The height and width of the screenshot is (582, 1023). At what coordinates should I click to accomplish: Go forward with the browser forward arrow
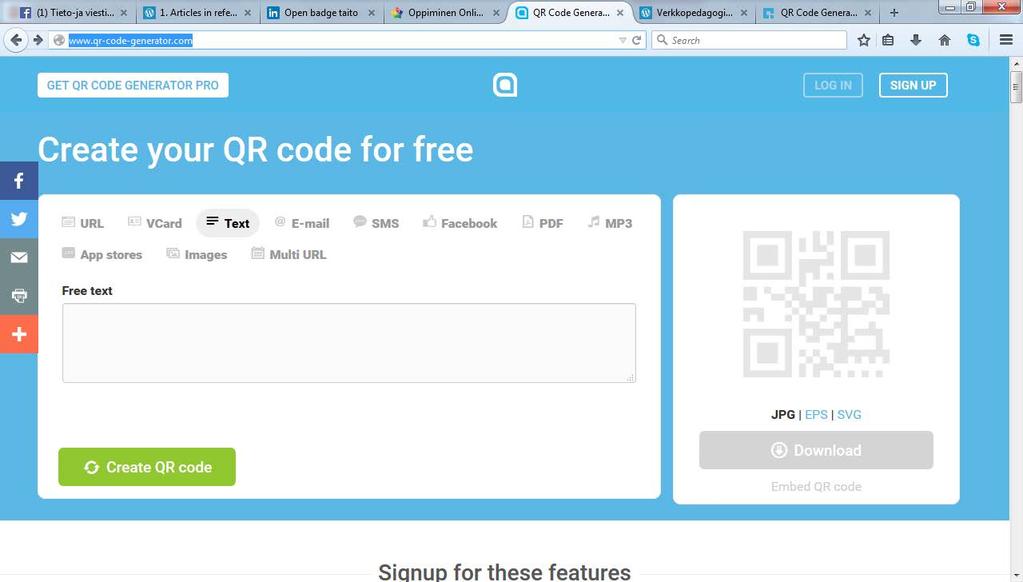[38, 40]
